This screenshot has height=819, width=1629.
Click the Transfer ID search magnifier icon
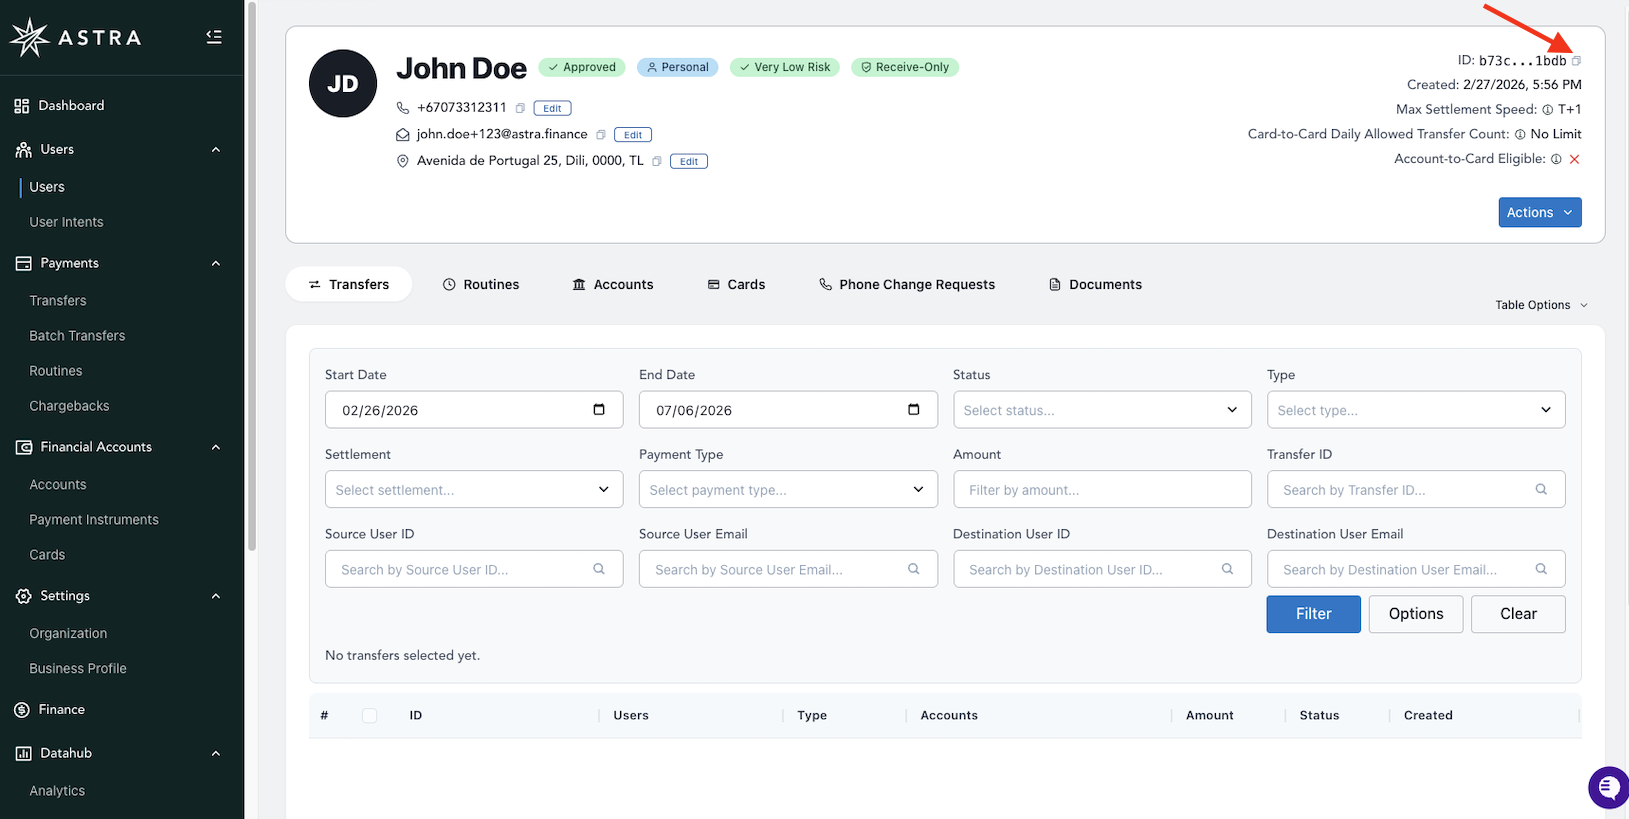1541,490
